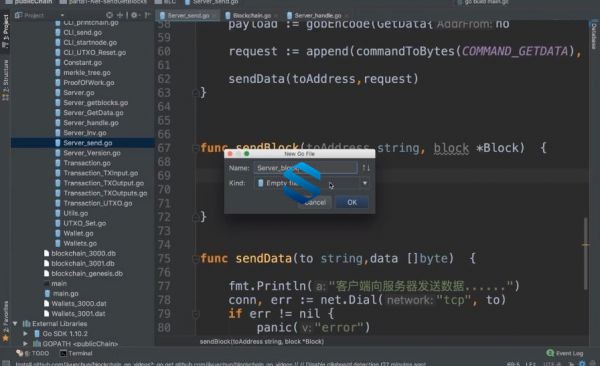This screenshot has height=366, width=600.
Task: Select Transaction_TXOutput.go in the project tree
Action: (103, 183)
